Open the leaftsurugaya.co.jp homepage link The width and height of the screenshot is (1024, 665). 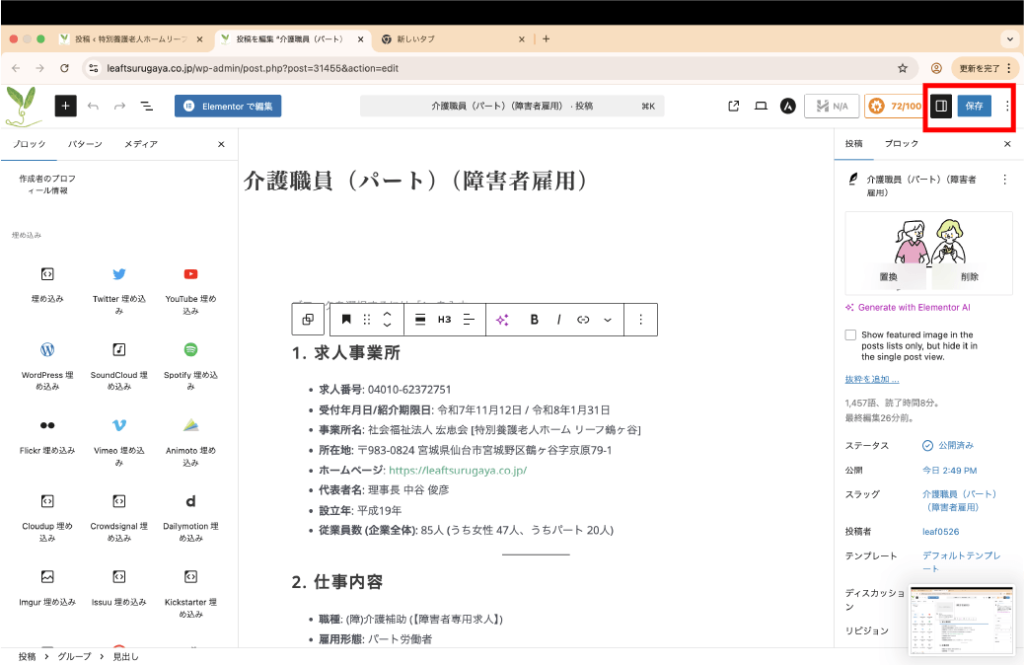(x=457, y=469)
